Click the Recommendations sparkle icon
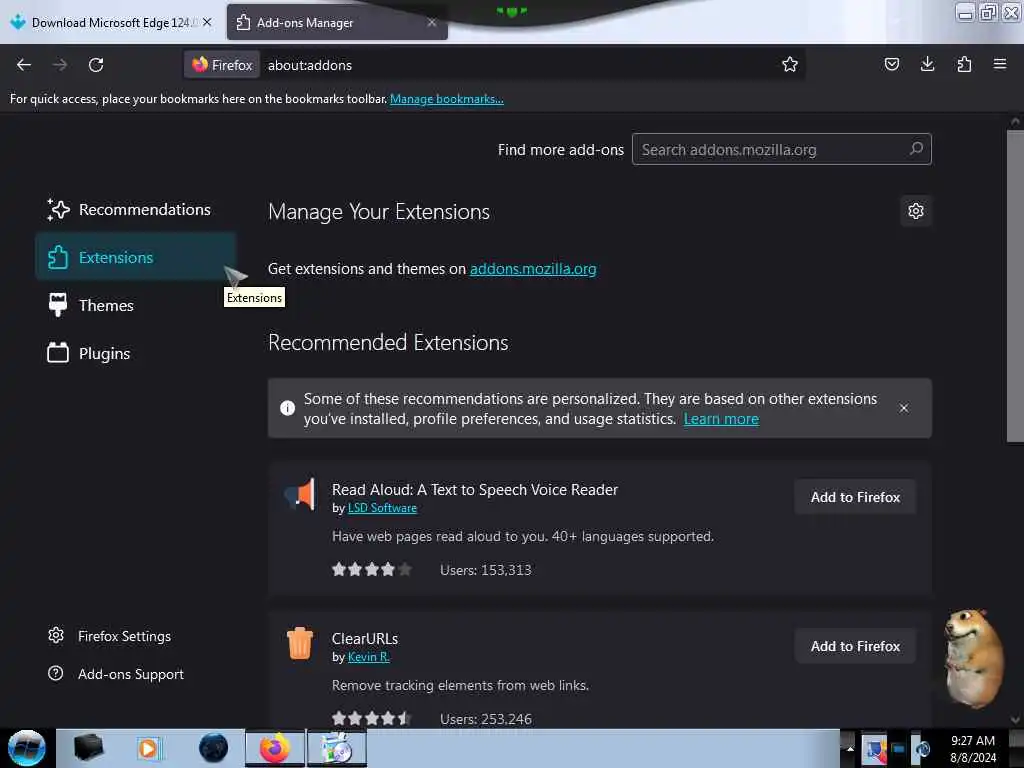Screen dimensions: 1024x768 (x=58, y=210)
